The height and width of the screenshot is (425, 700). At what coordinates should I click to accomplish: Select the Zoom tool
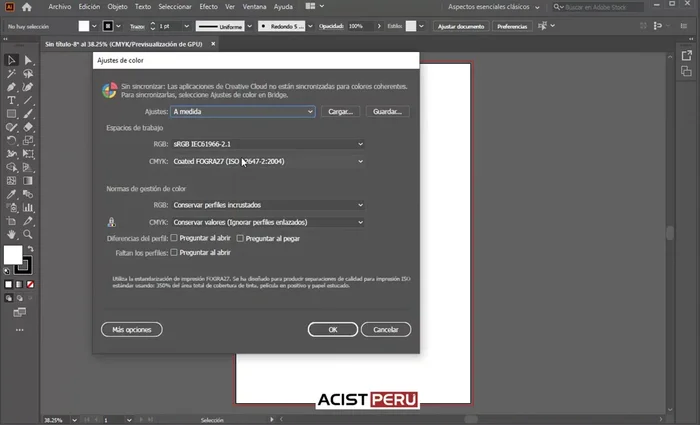pyautogui.click(x=28, y=234)
